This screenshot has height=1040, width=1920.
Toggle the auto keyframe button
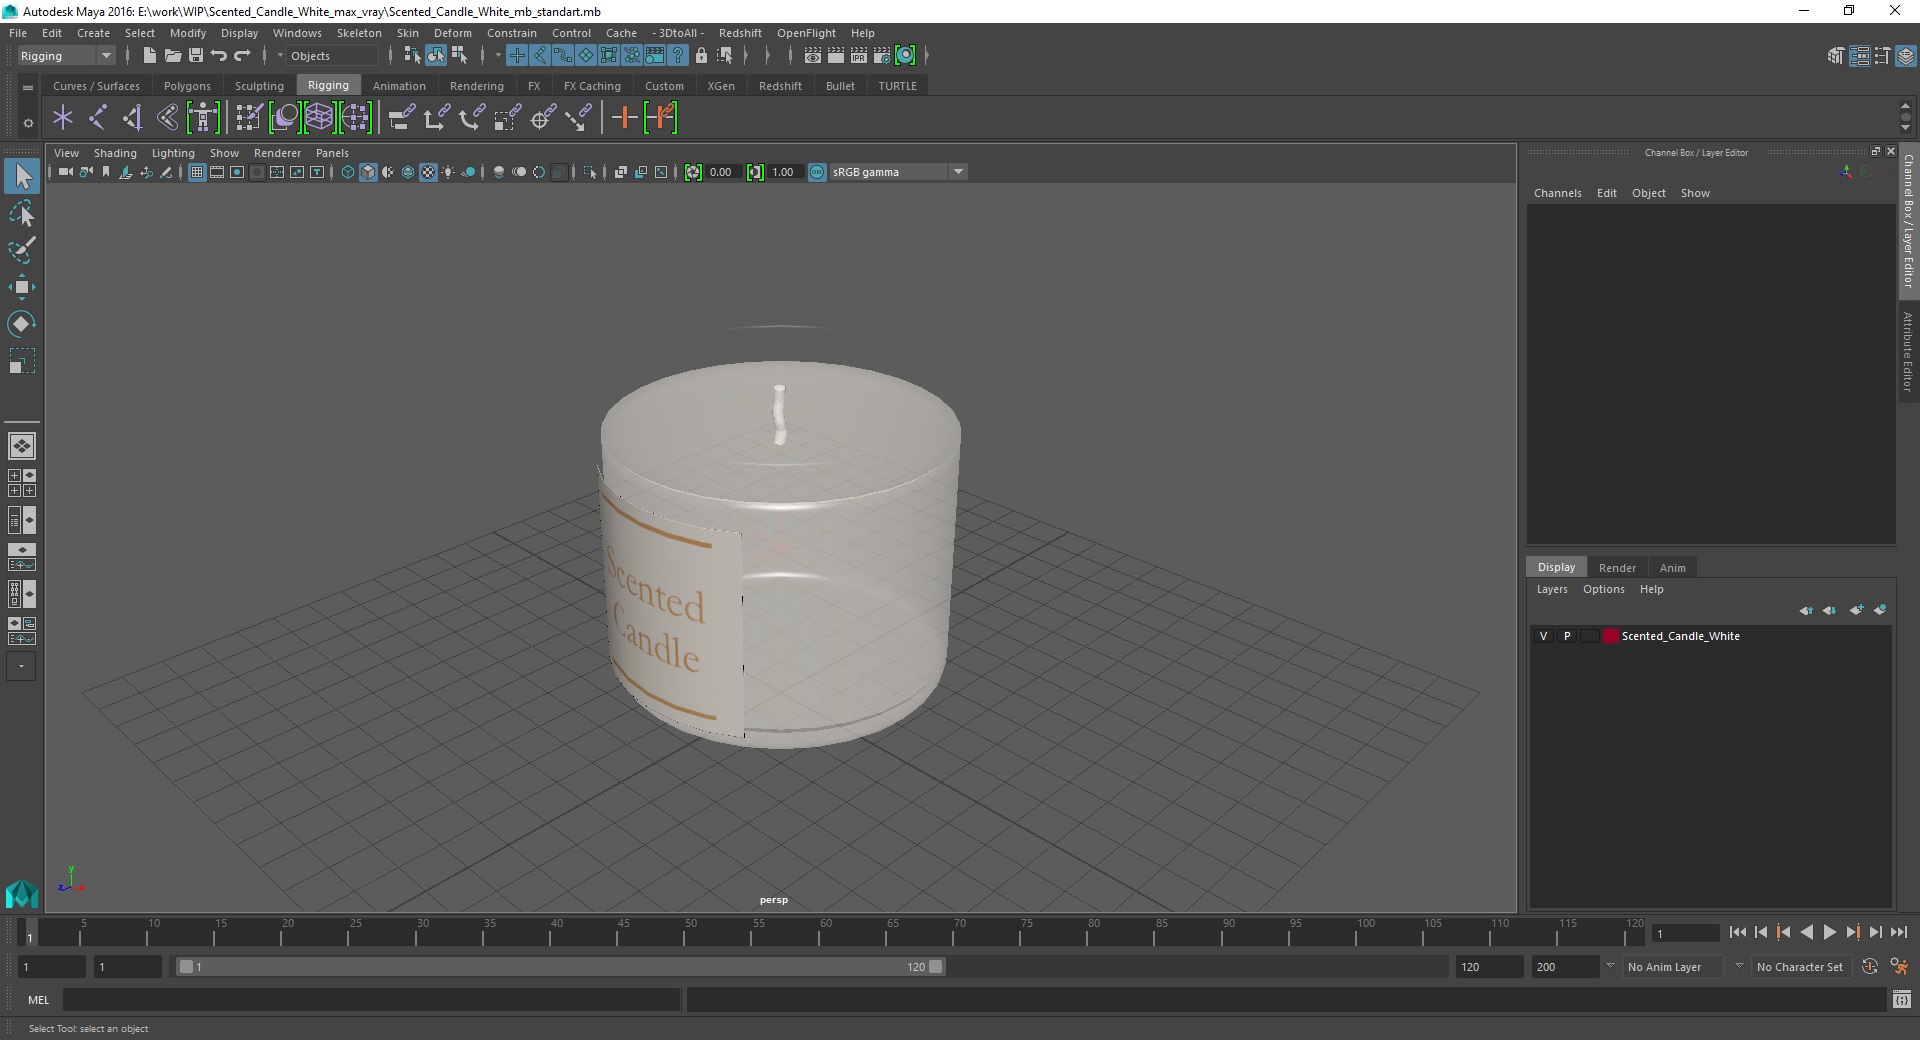(x=1869, y=967)
